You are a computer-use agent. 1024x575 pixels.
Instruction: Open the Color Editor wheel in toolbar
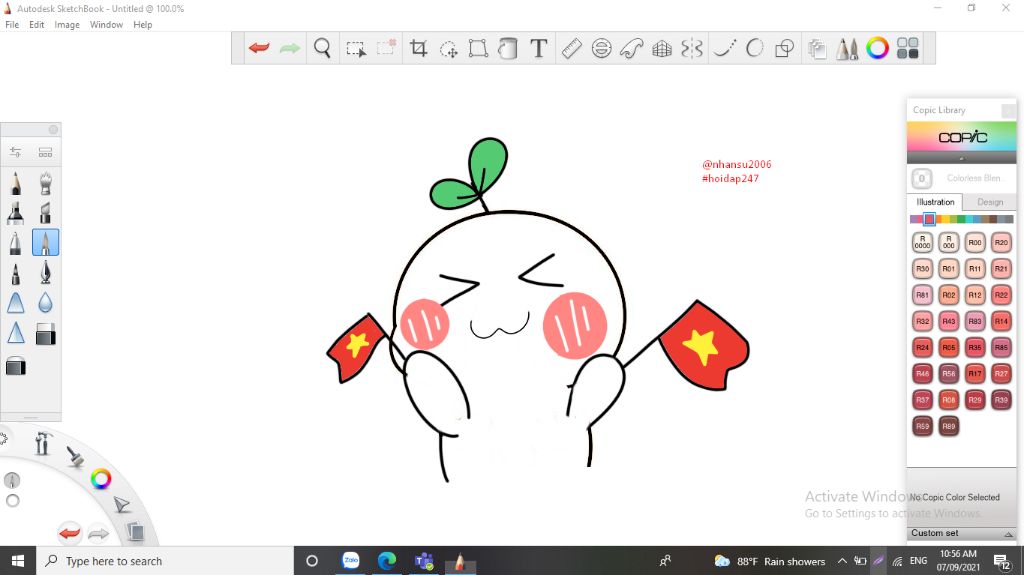[x=877, y=48]
